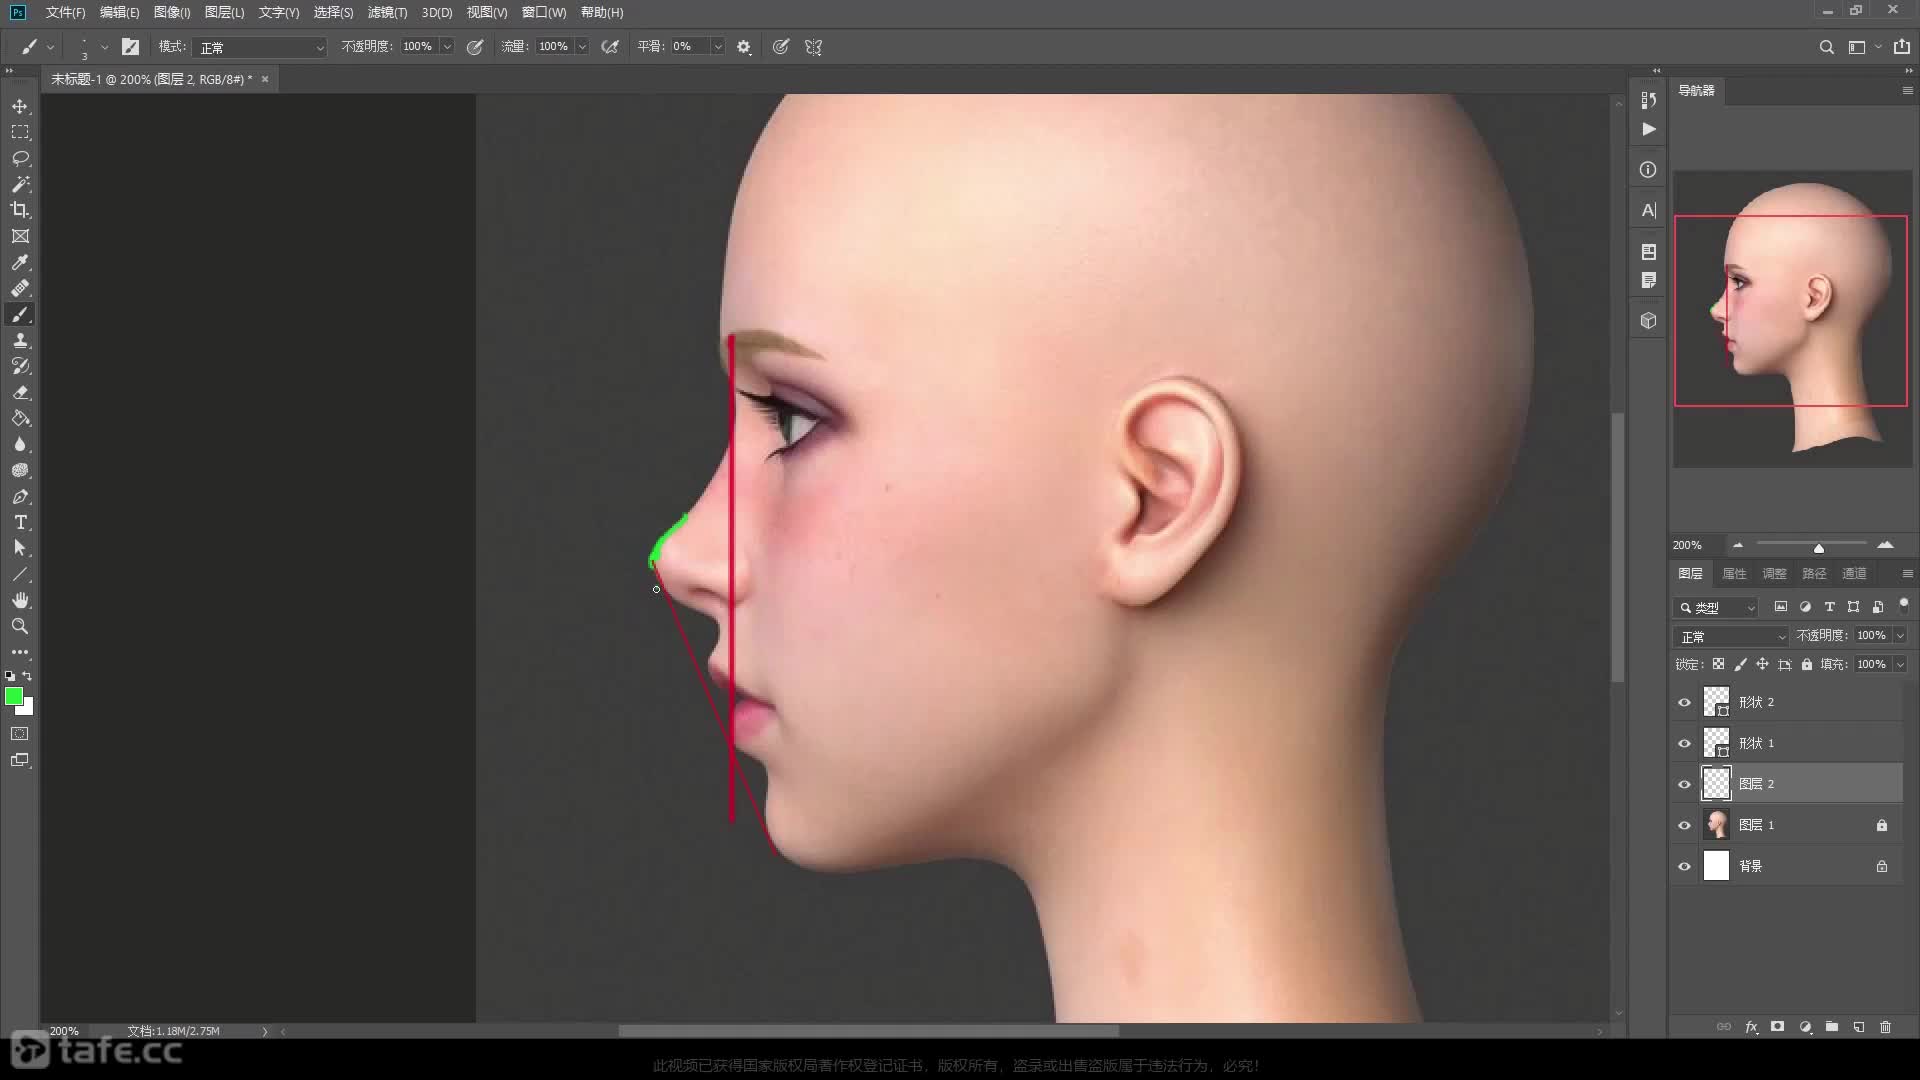Click the green foreground color swatch
Screen dimensions: 1920x1080
[x=12, y=695]
